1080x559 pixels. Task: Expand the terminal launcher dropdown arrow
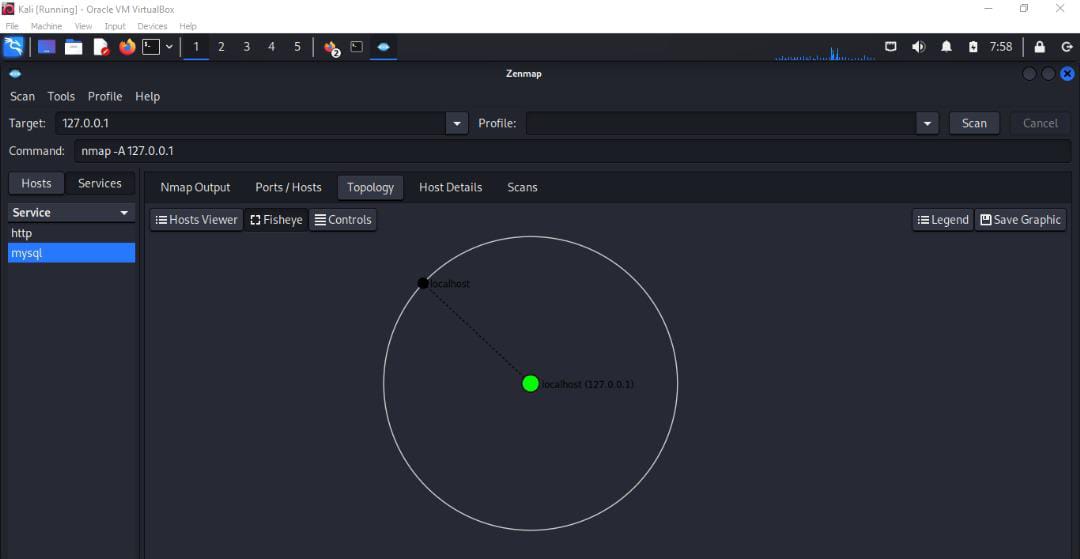[169, 47]
